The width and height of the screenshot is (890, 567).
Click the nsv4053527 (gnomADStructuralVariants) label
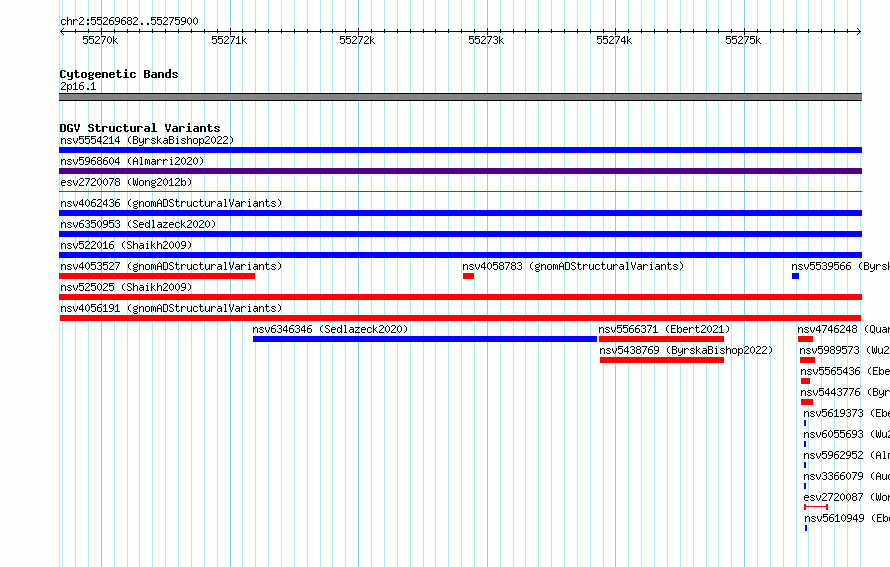tap(171, 266)
